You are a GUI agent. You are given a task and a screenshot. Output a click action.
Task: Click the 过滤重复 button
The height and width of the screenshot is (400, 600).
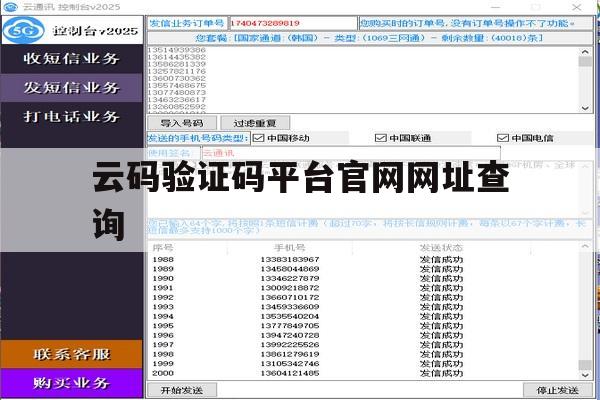[x=255, y=123]
